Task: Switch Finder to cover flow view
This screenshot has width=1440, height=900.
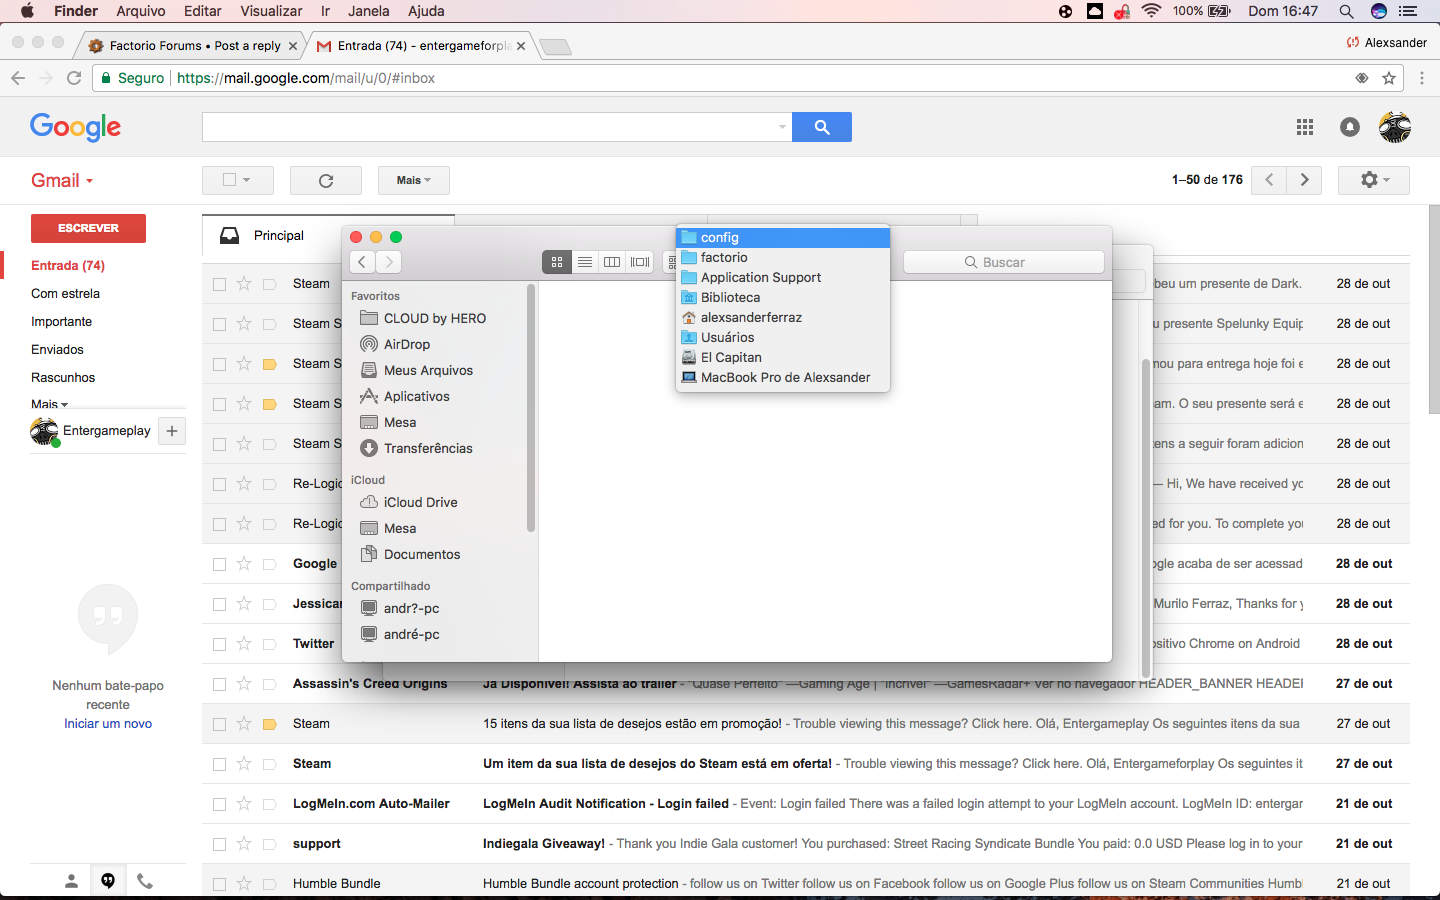Action: click(640, 262)
